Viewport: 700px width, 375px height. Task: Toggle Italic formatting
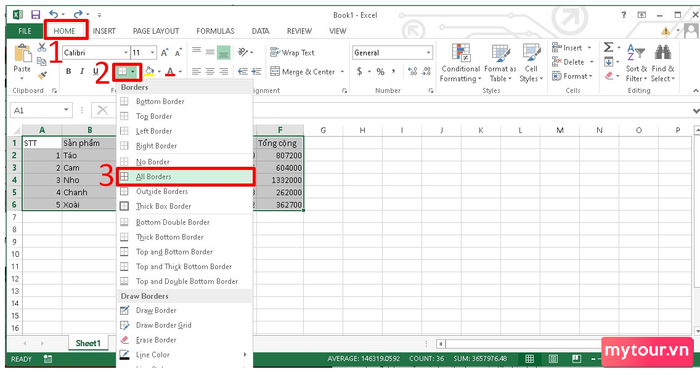(x=82, y=71)
